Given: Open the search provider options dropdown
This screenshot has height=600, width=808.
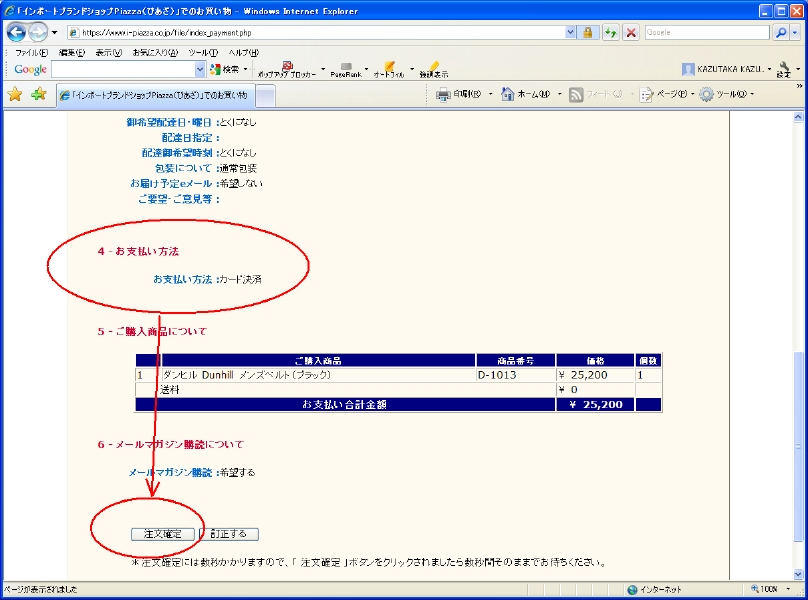Looking at the screenshot, I should click(x=795, y=32).
